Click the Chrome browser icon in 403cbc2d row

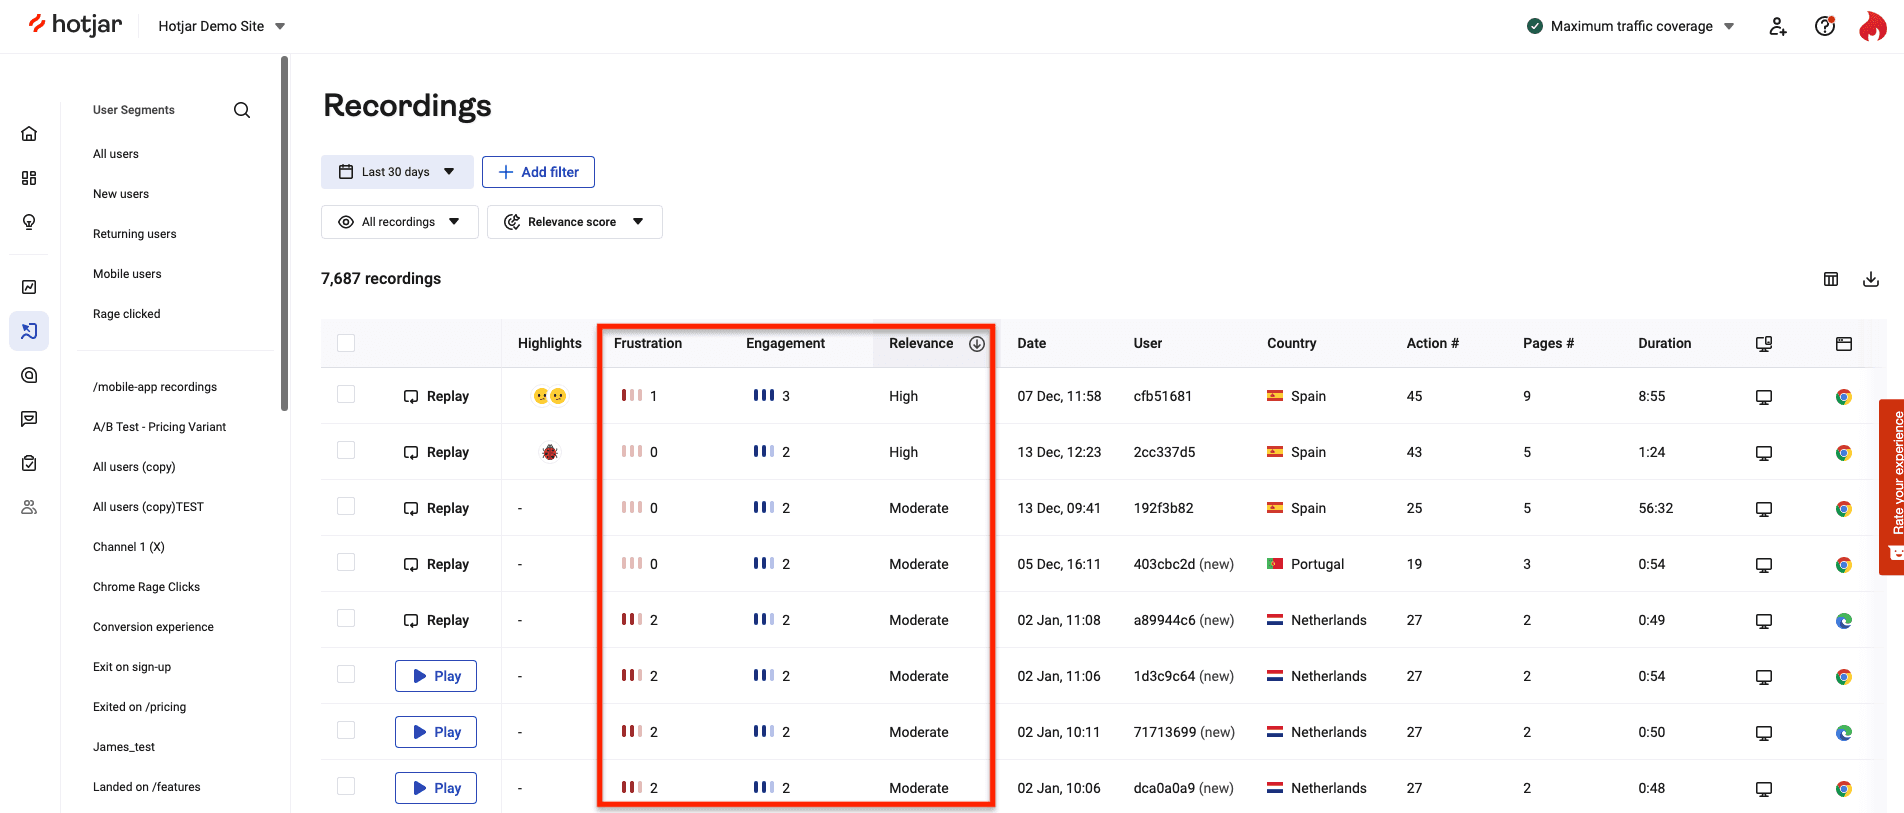(1844, 565)
